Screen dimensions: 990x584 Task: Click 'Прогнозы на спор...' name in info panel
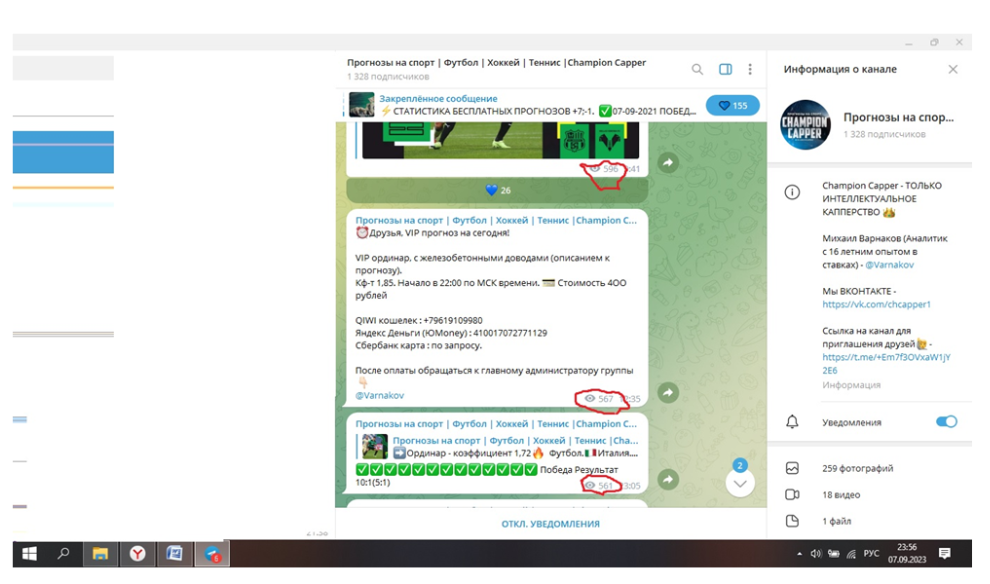click(898, 117)
